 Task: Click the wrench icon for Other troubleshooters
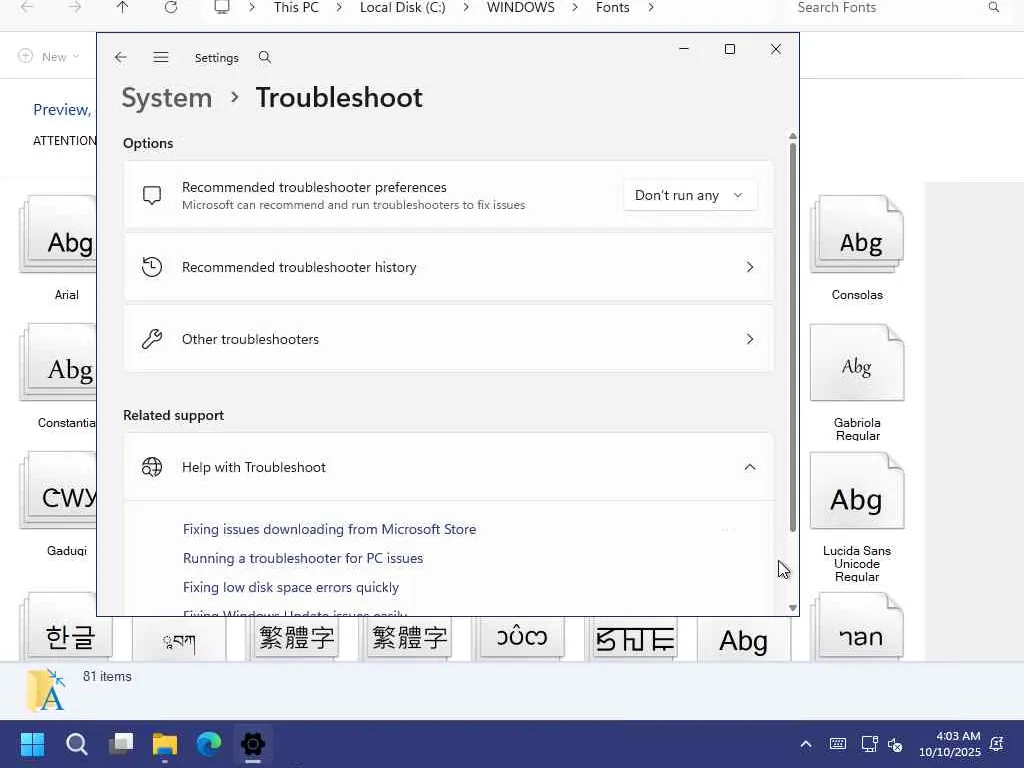click(152, 339)
